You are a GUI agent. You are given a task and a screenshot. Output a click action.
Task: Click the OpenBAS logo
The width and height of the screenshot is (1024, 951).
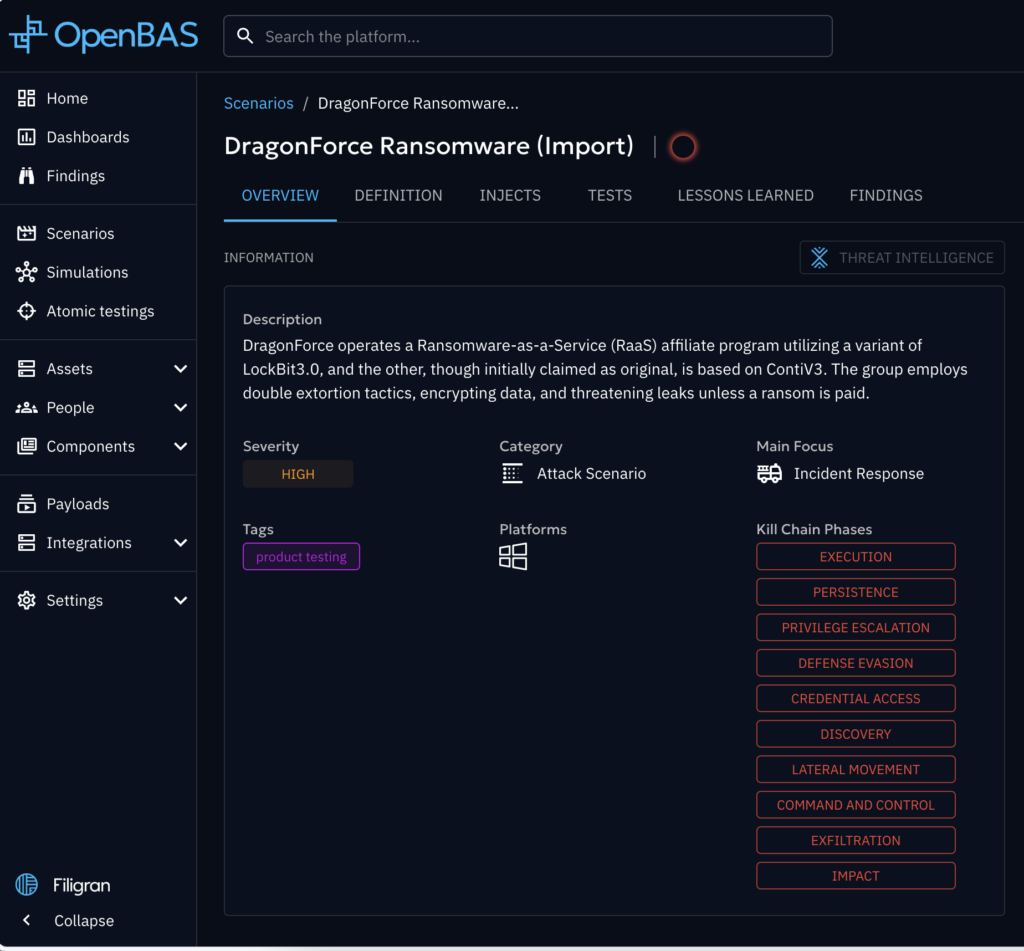pos(104,36)
